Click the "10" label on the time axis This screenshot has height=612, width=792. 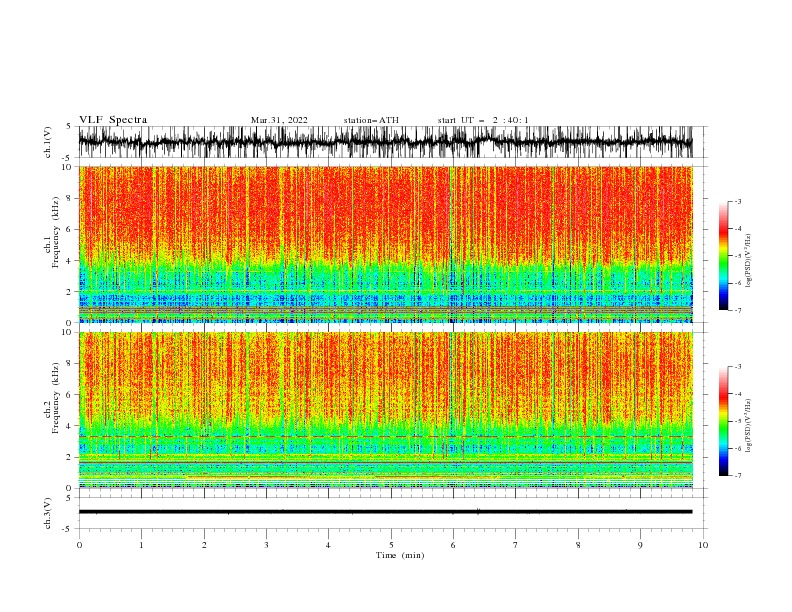pyautogui.click(x=703, y=545)
